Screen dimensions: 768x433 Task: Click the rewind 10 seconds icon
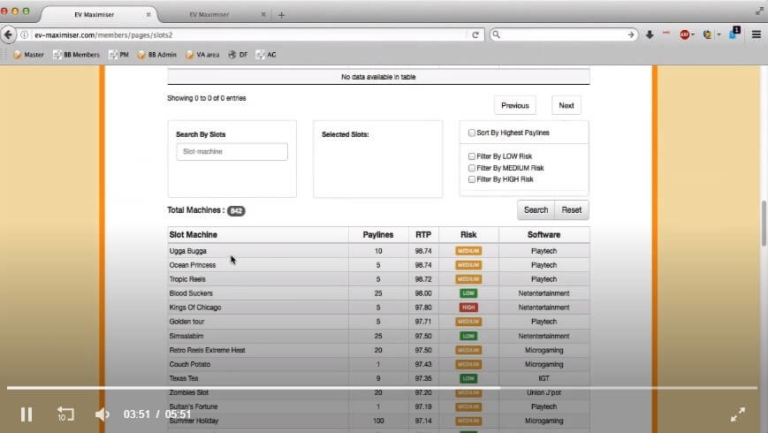(65, 414)
